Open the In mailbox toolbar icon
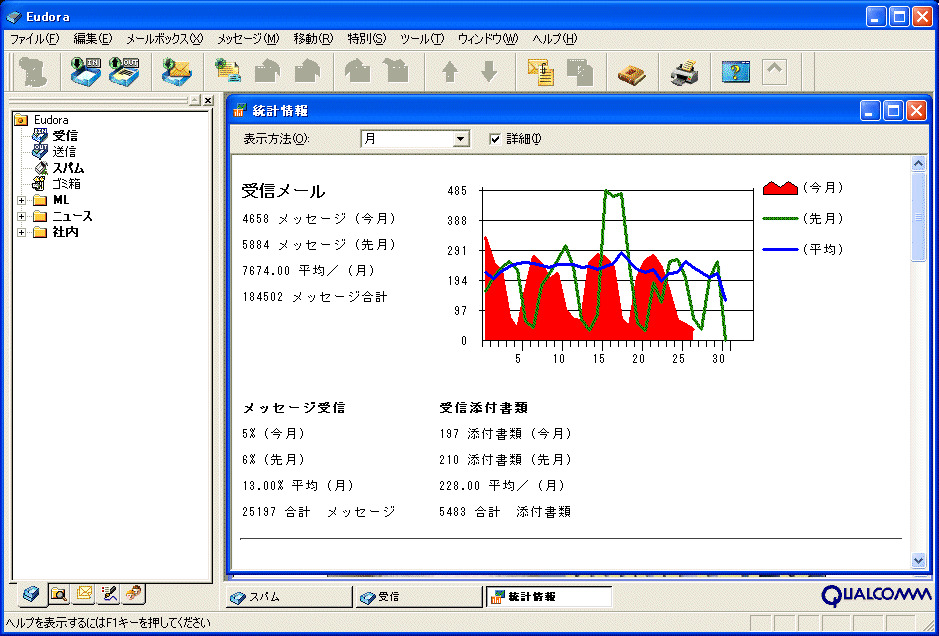The image size is (939, 636). (84, 72)
